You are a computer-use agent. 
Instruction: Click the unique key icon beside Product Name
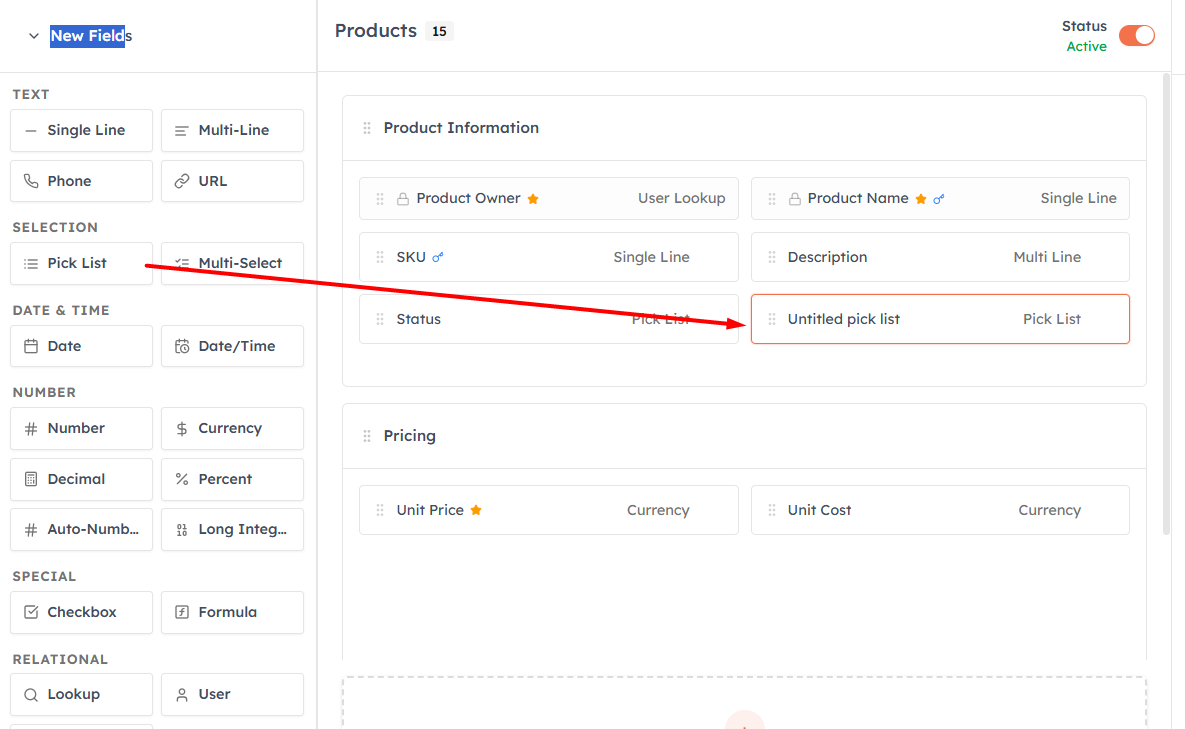pyautogui.click(x=939, y=199)
